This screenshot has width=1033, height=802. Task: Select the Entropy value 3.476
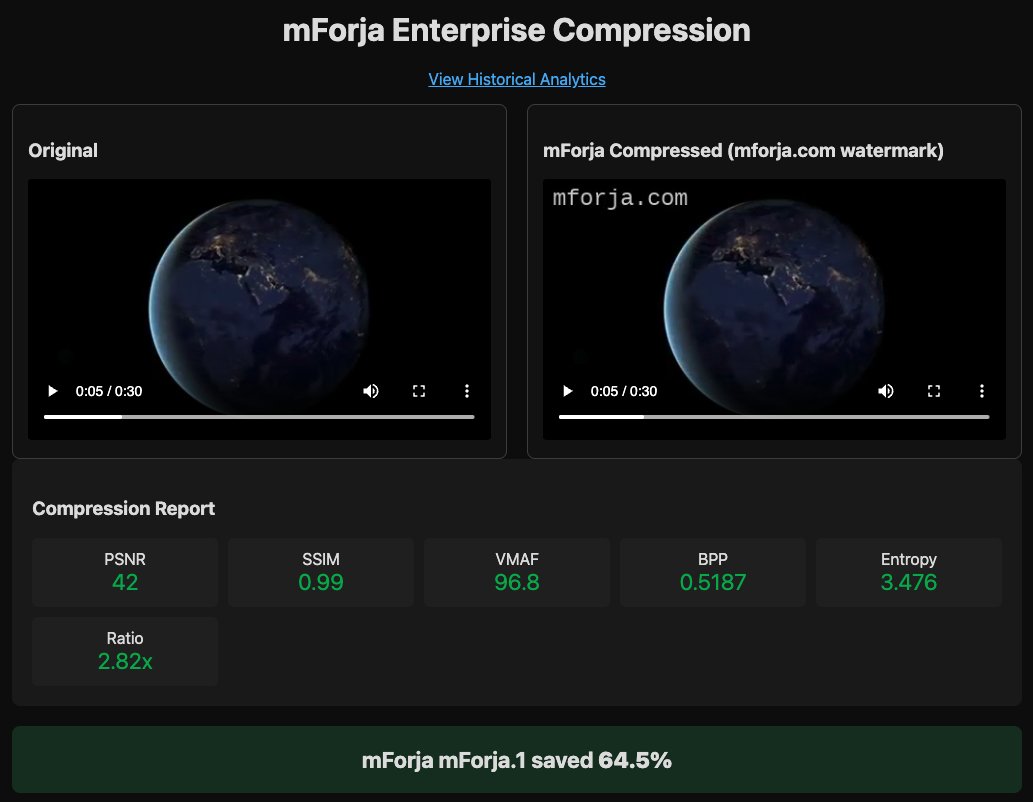pos(908,583)
